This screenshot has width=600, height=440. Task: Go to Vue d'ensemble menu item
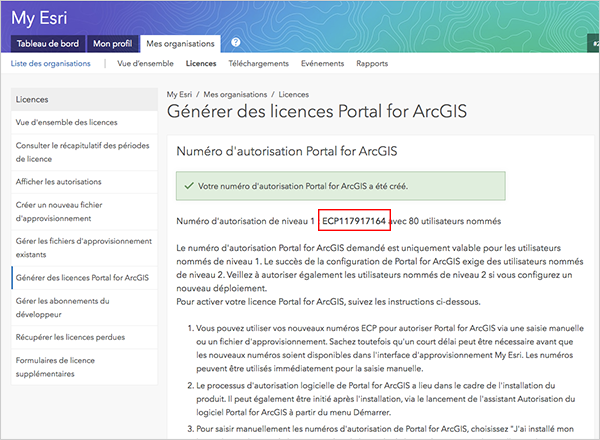point(145,64)
